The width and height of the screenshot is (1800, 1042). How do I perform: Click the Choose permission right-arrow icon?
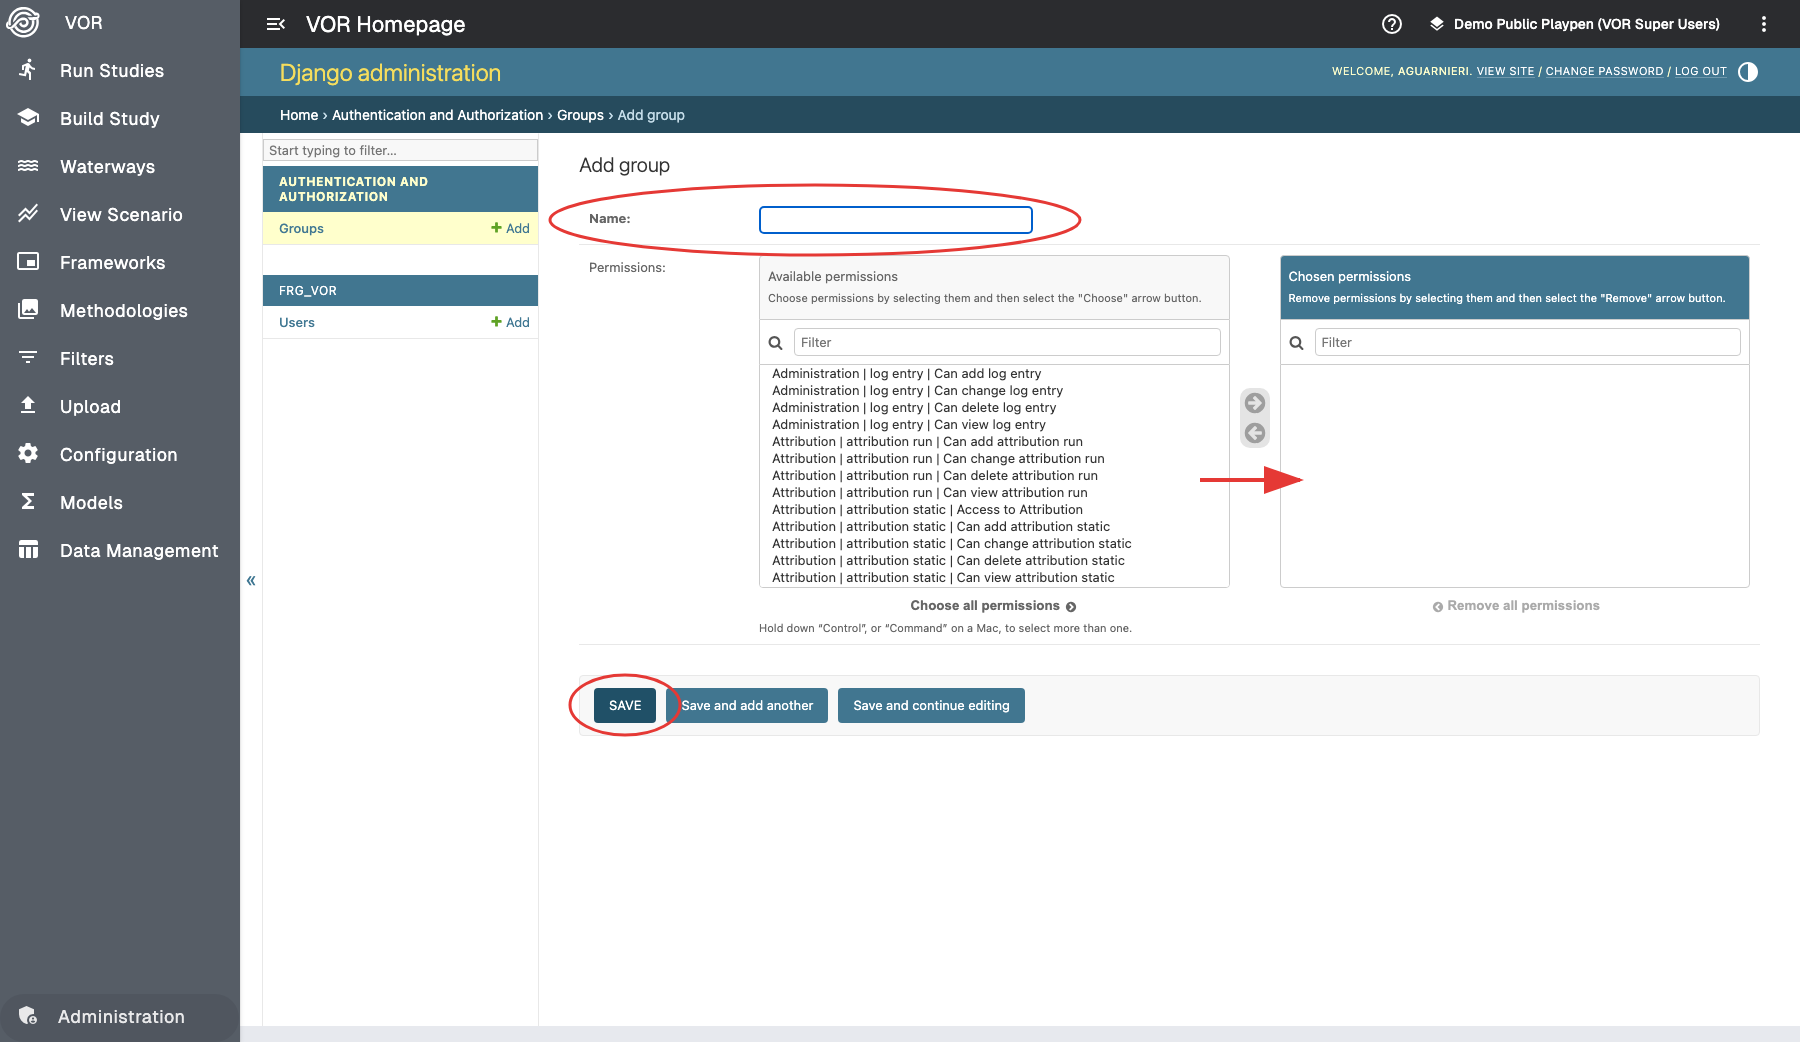[1254, 403]
